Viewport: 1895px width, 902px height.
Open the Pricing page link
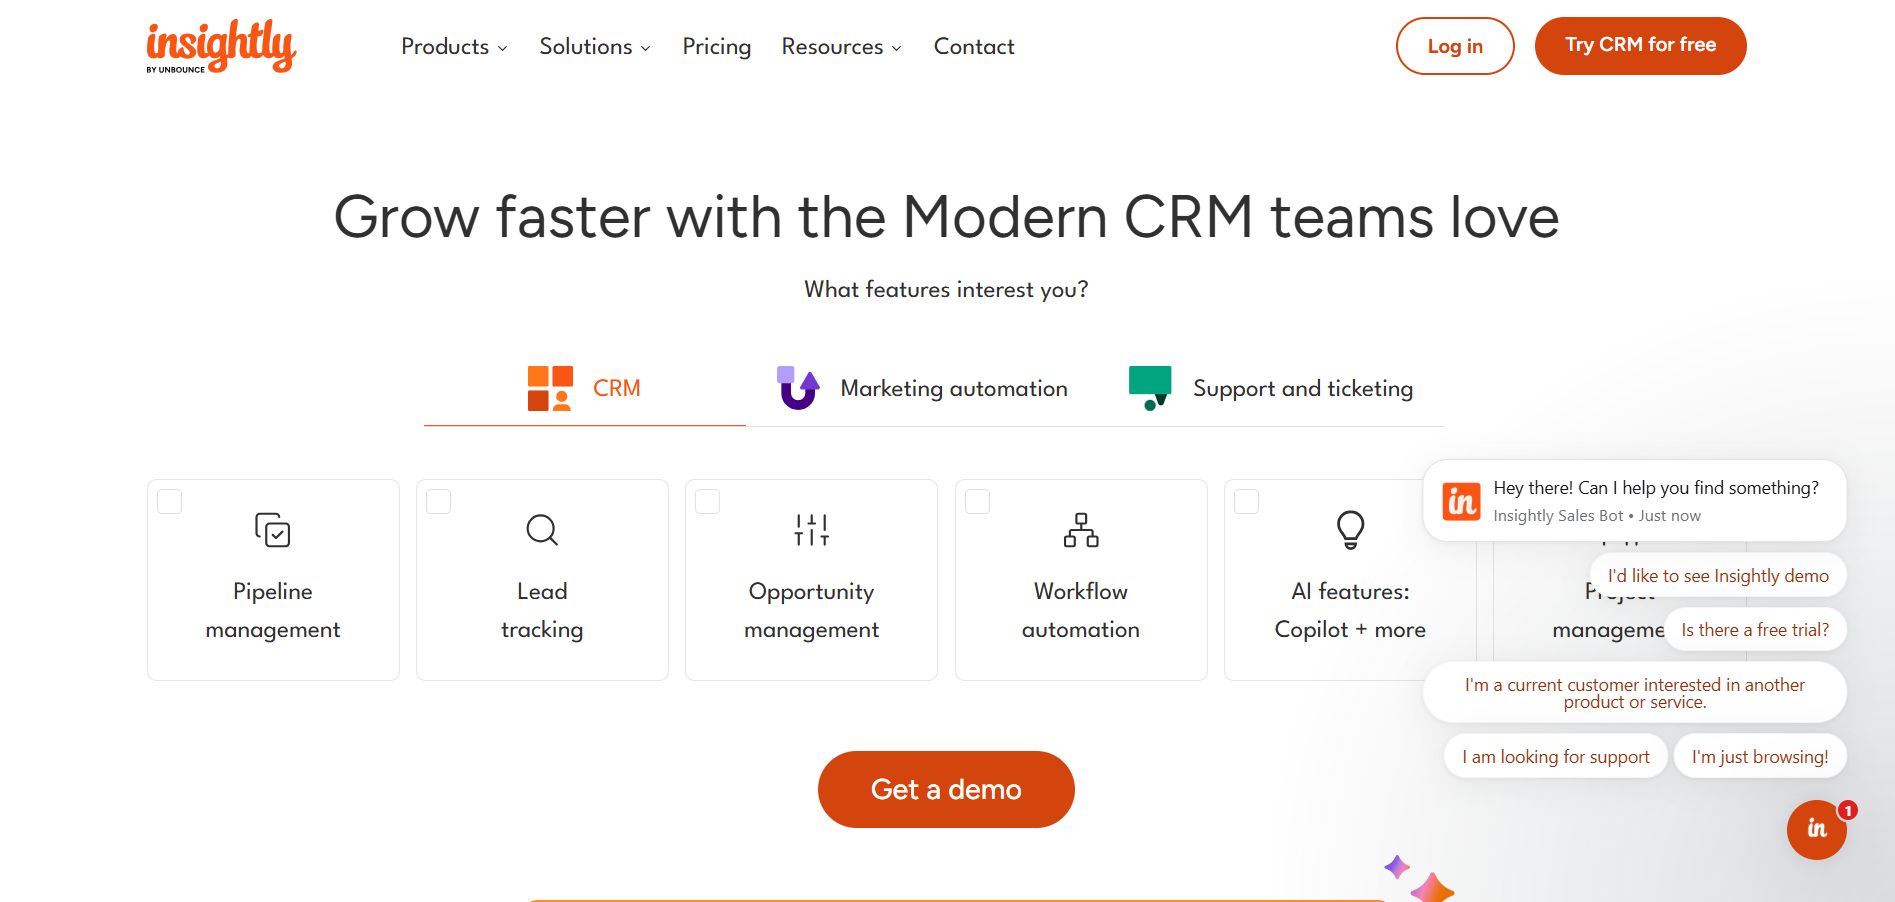(716, 47)
